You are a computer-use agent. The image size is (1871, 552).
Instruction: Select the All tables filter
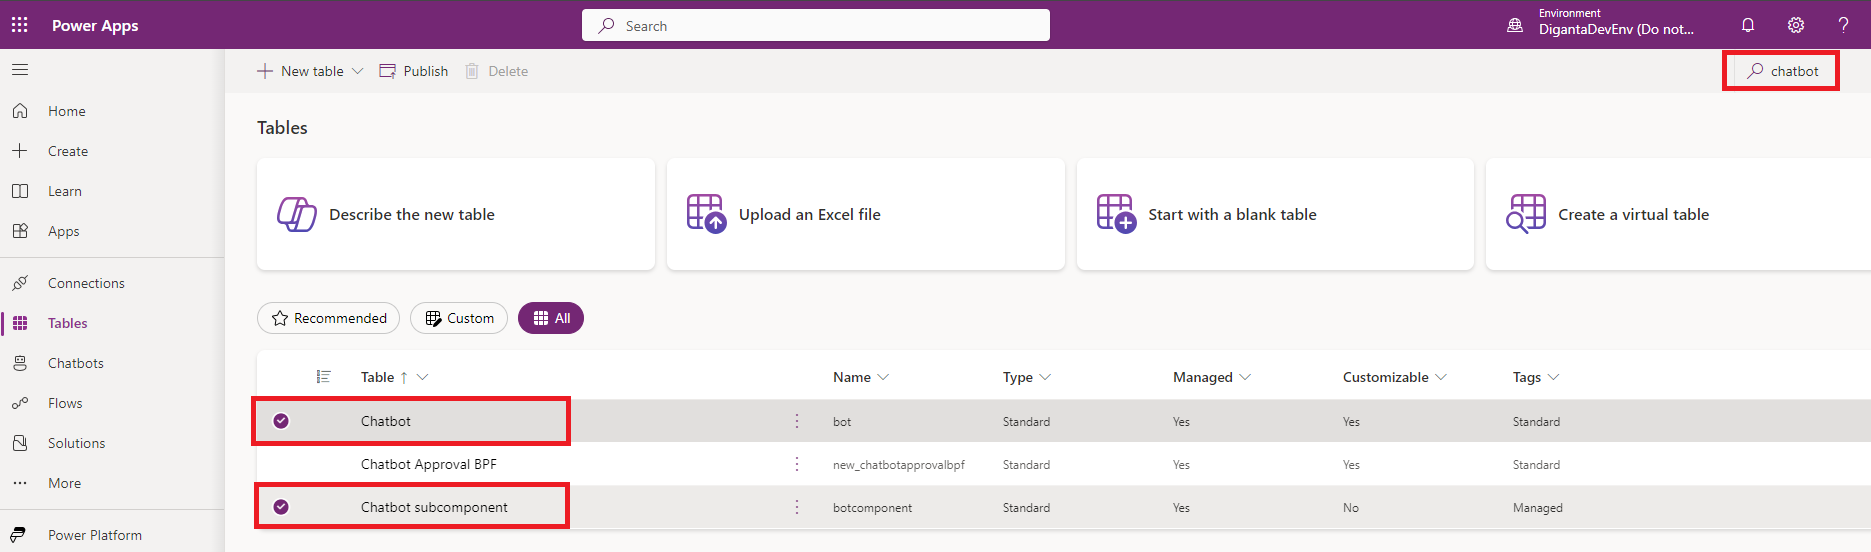pyautogui.click(x=551, y=318)
